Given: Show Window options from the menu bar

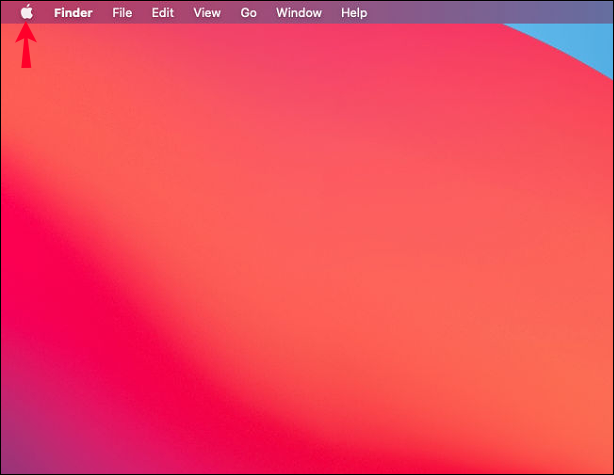Looking at the screenshot, I should 299,13.
